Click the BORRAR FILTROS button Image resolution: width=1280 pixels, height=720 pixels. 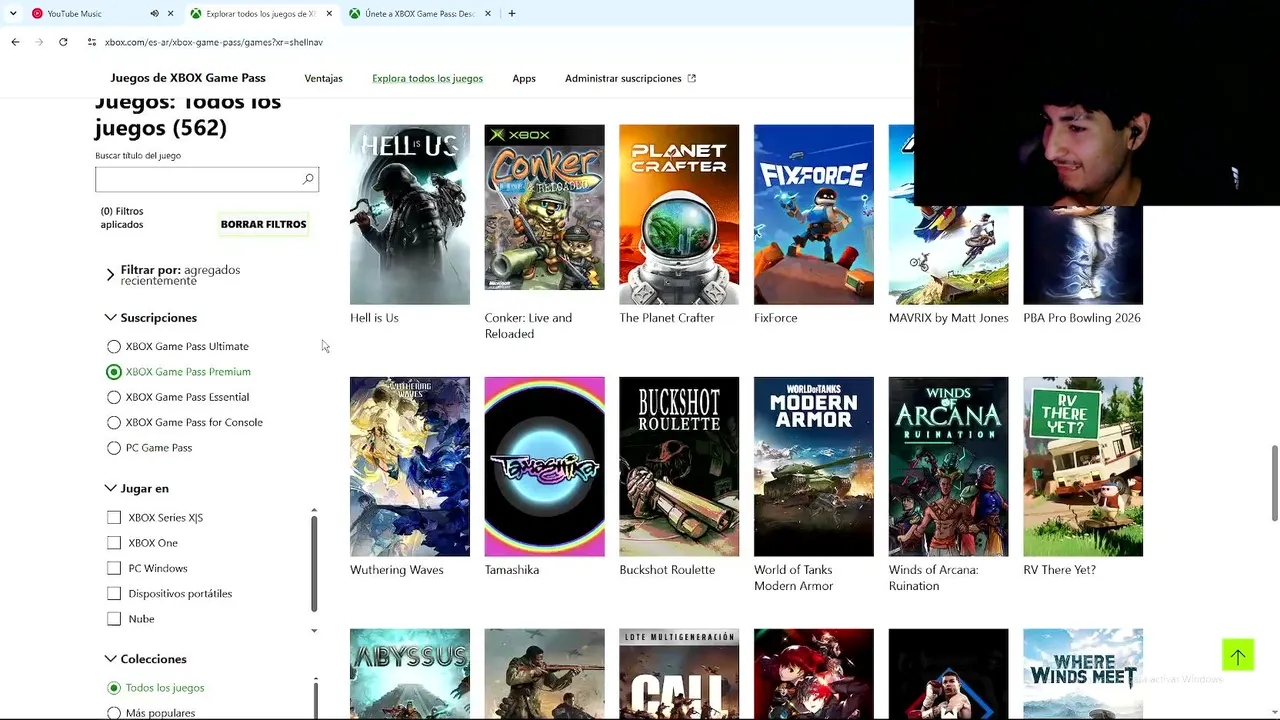[x=263, y=224]
